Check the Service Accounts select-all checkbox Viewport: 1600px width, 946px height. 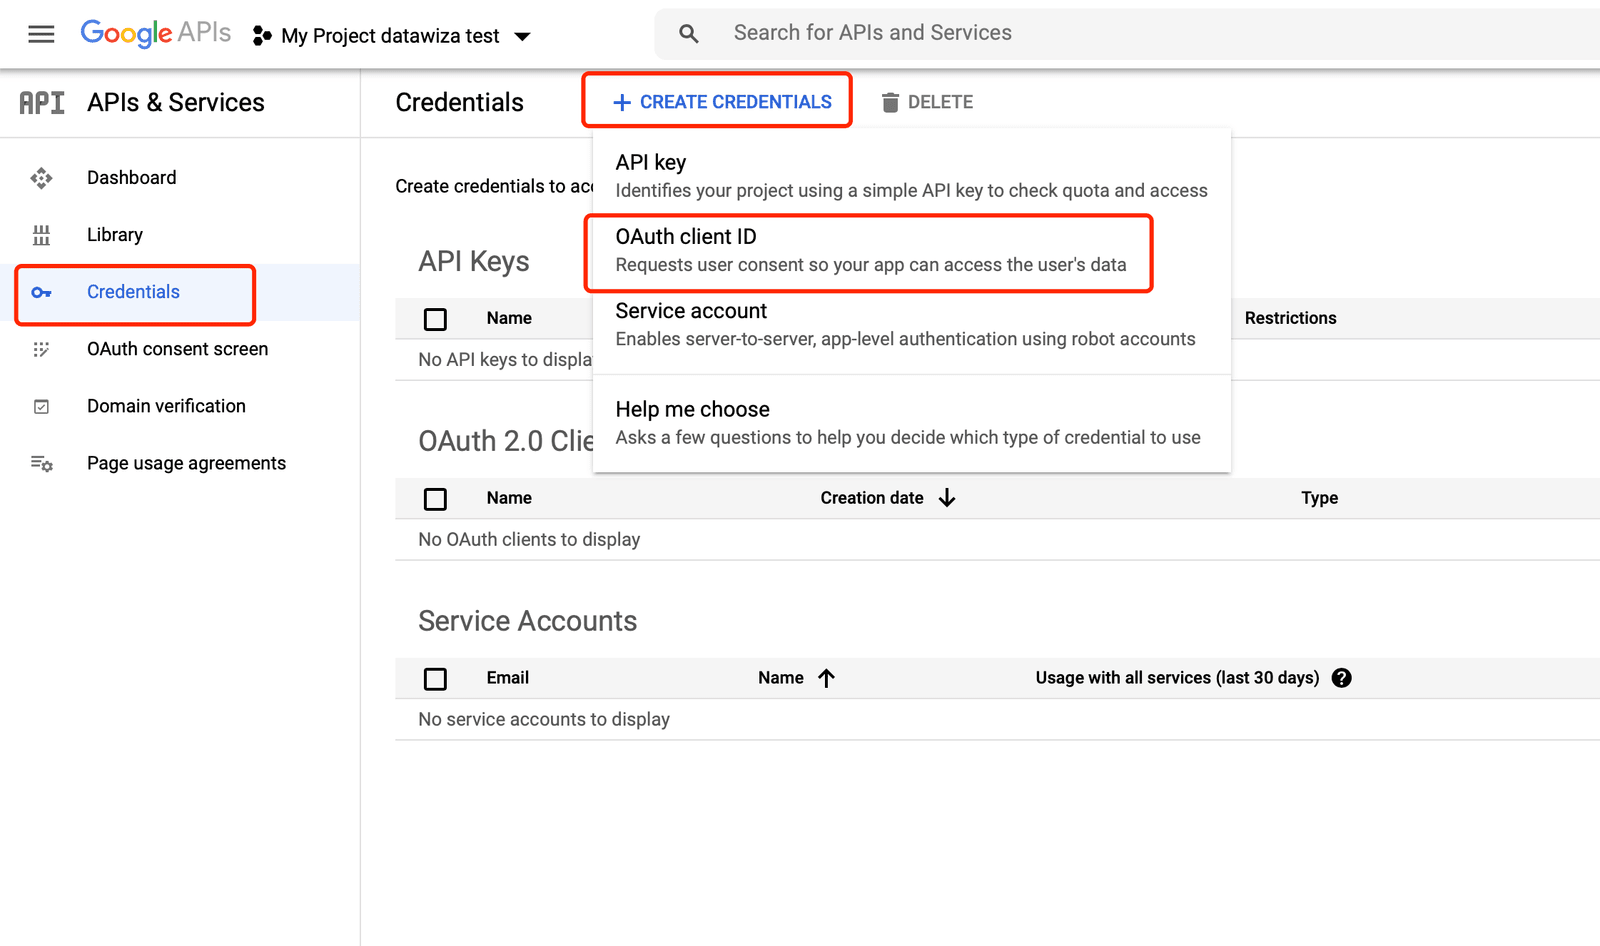click(x=435, y=679)
